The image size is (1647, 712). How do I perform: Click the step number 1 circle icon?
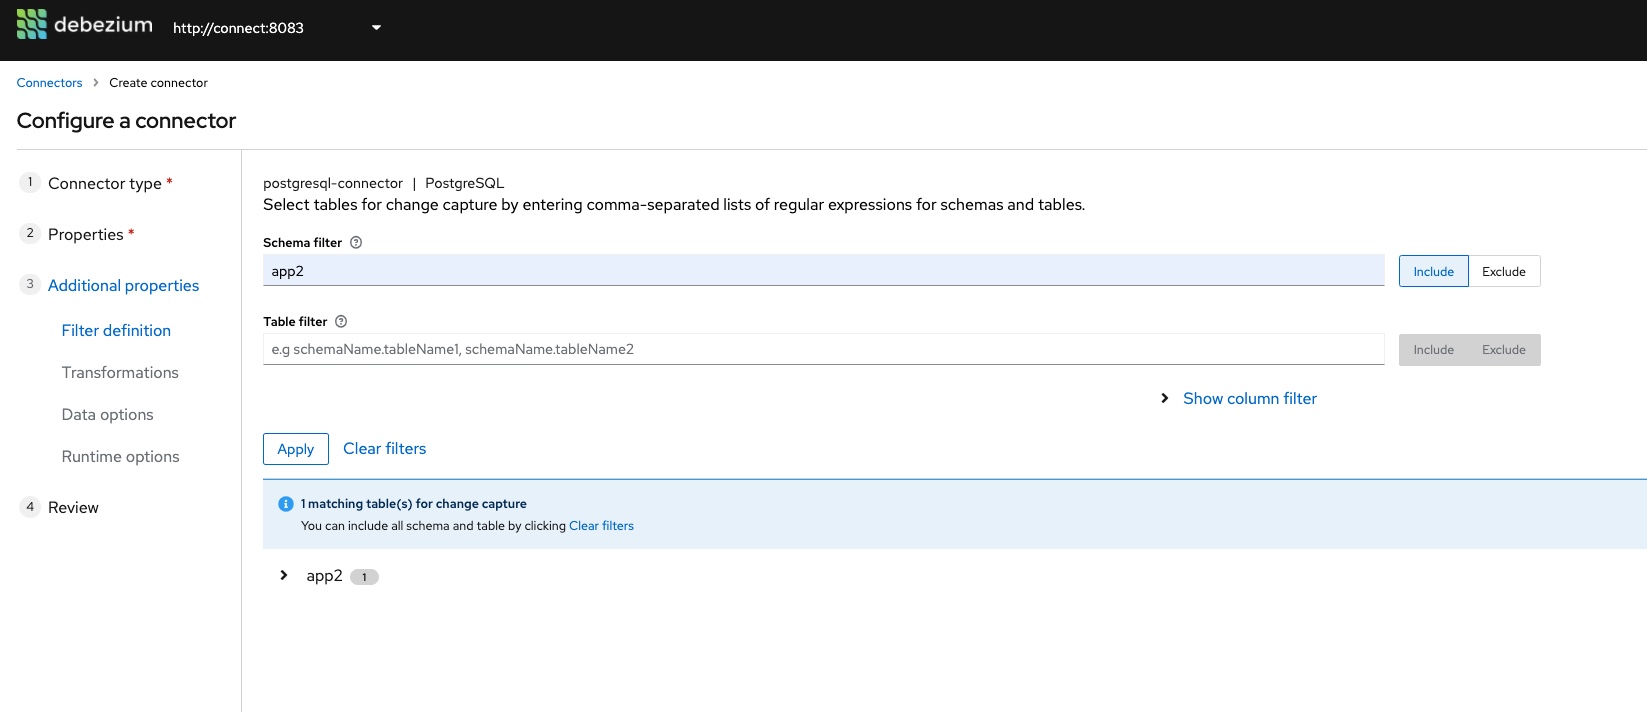[30, 182]
